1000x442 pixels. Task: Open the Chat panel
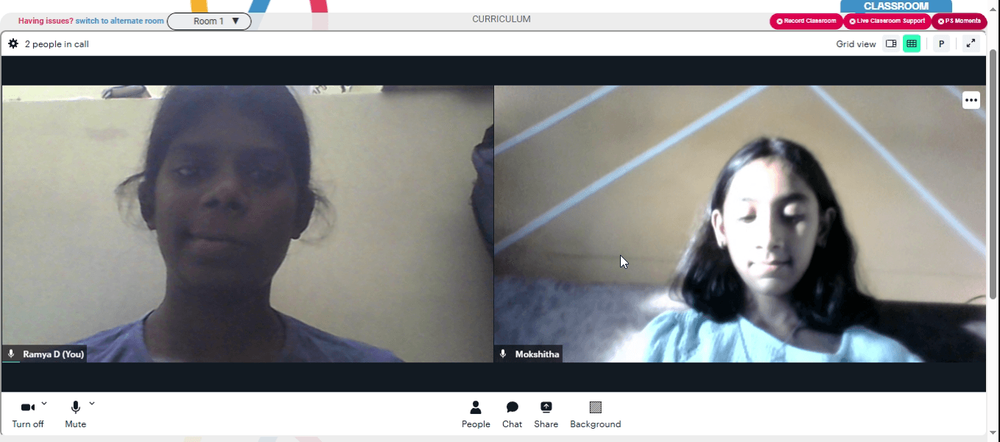512,415
